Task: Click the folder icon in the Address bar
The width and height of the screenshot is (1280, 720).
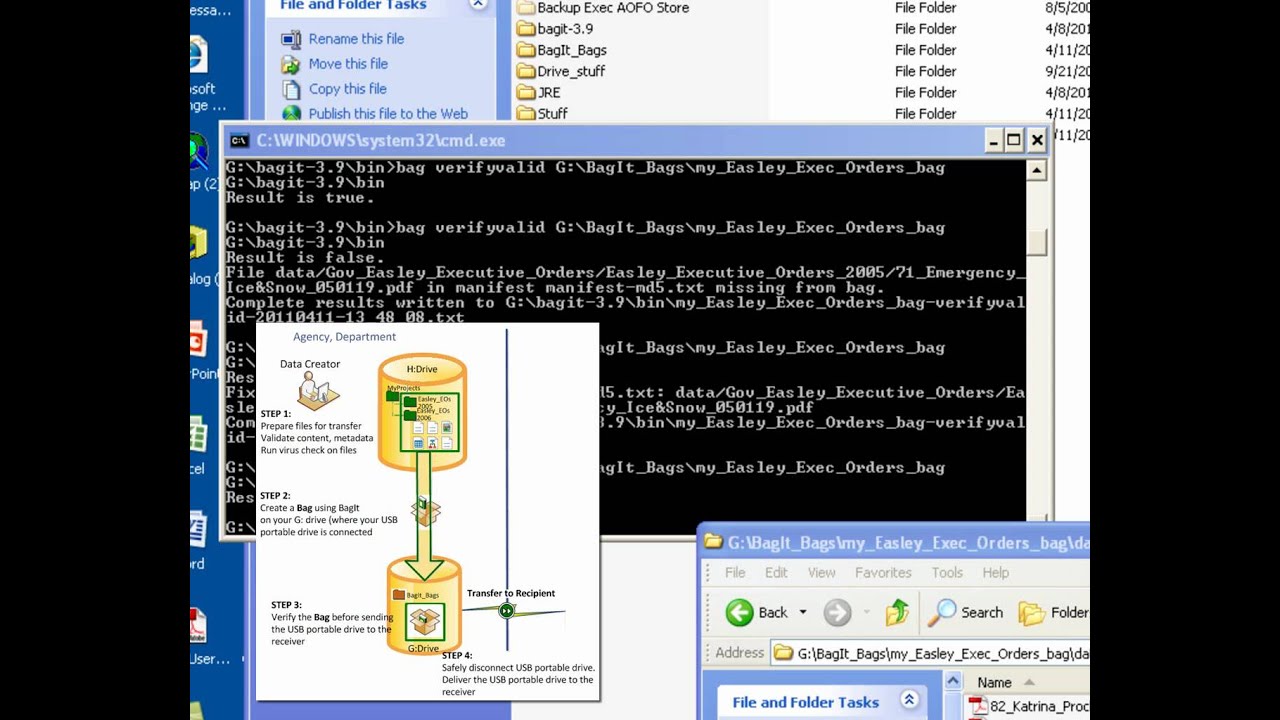Action: [784, 653]
